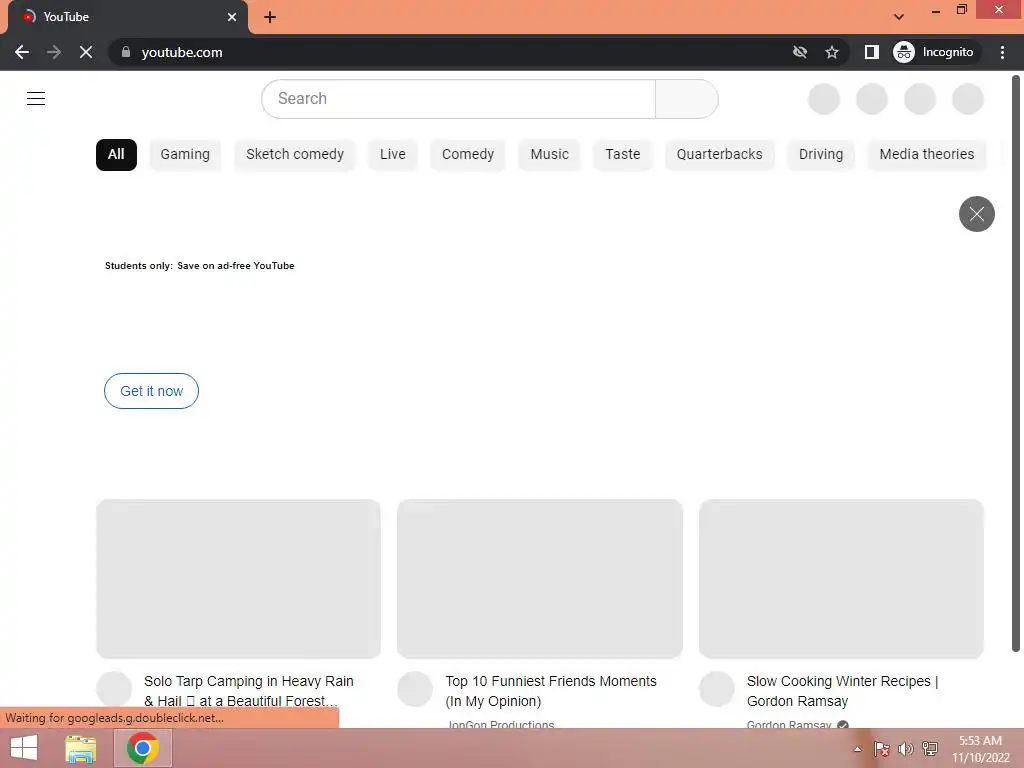
Task: Select the Comedy filter chip
Action: (468, 155)
